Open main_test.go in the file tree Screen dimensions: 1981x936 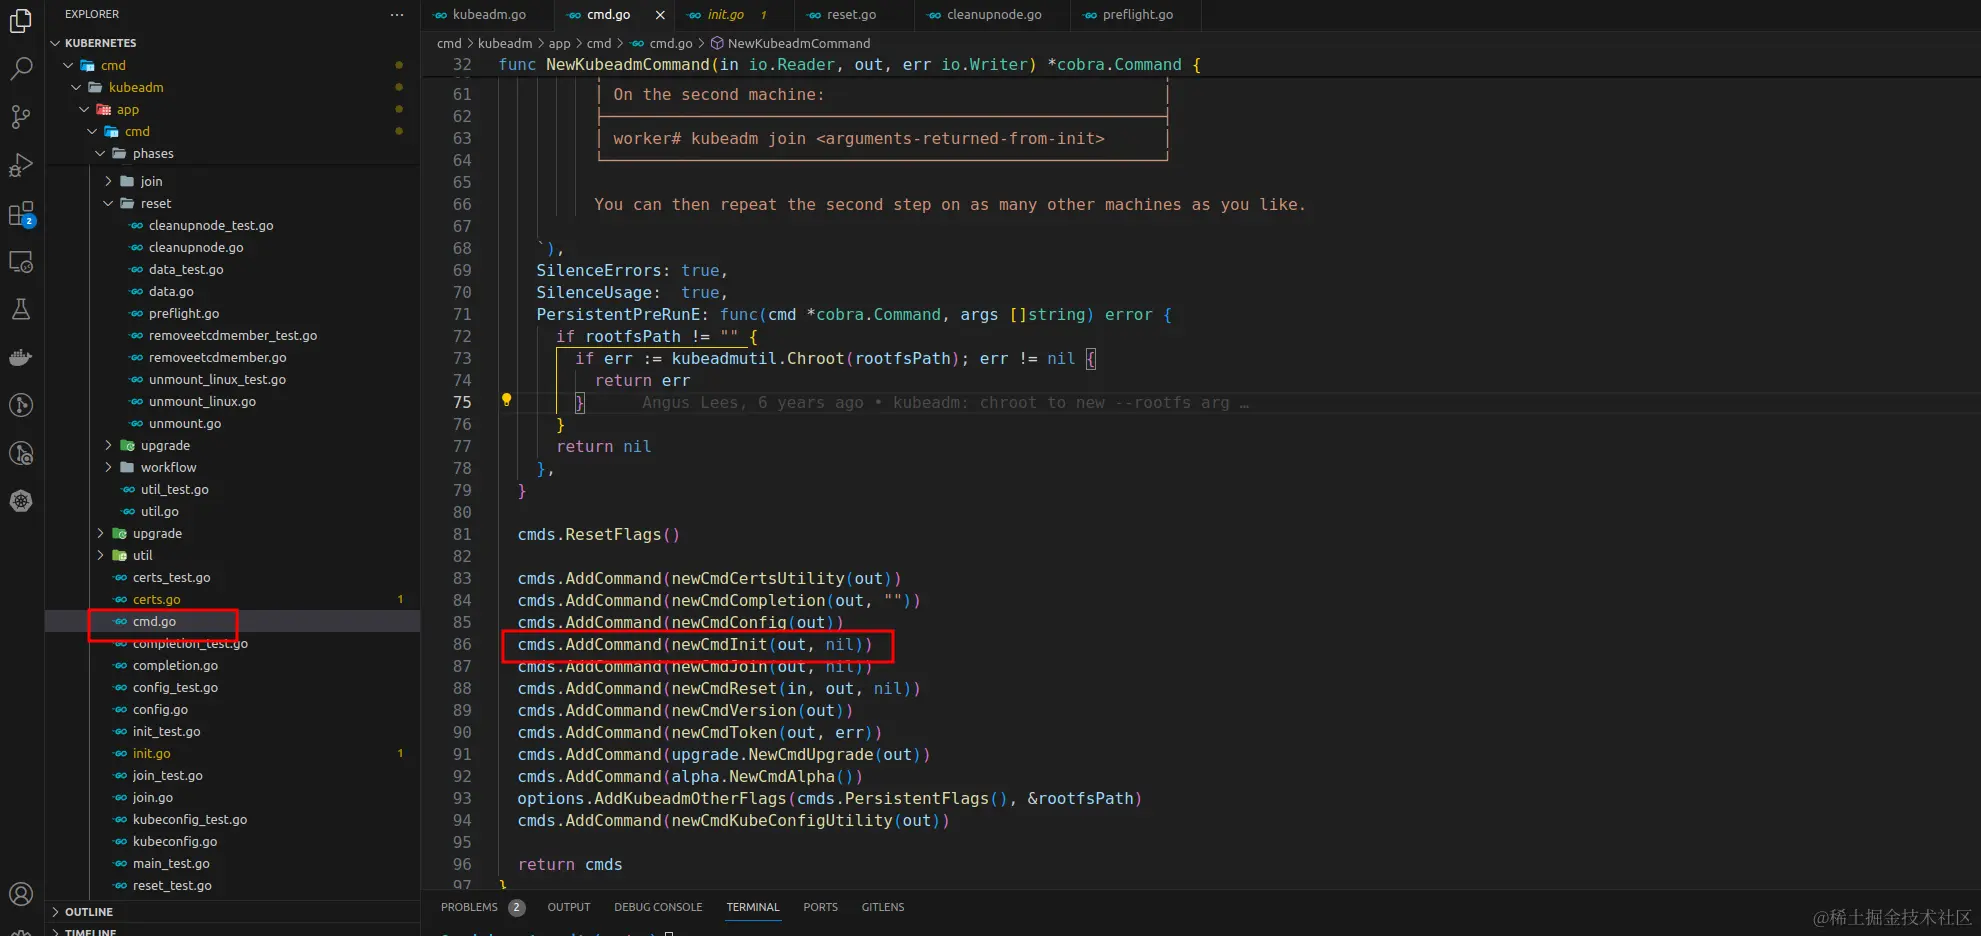click(x=171, y=863)
